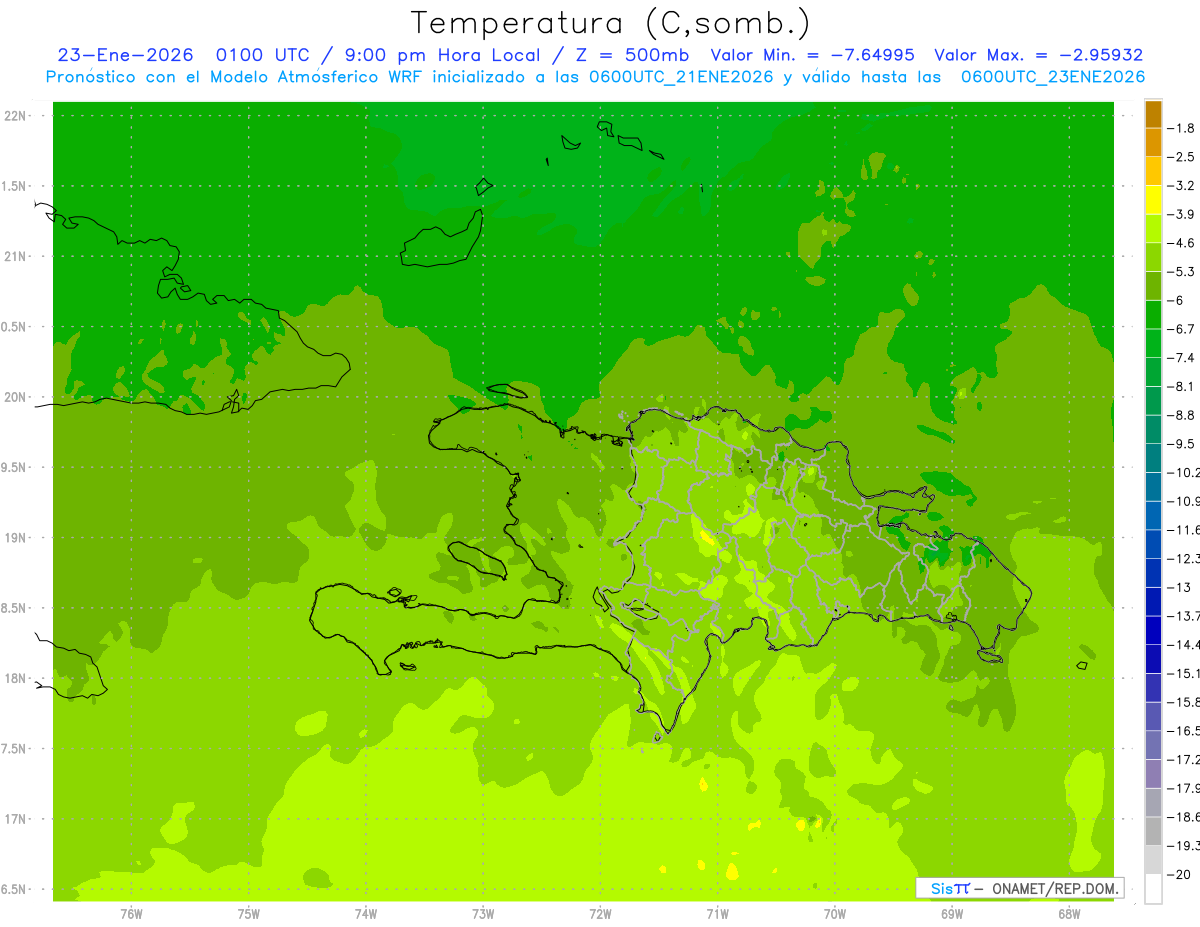
Task: Click the 'Sis' logo text in credit box
Action: [x=941, y=888]
